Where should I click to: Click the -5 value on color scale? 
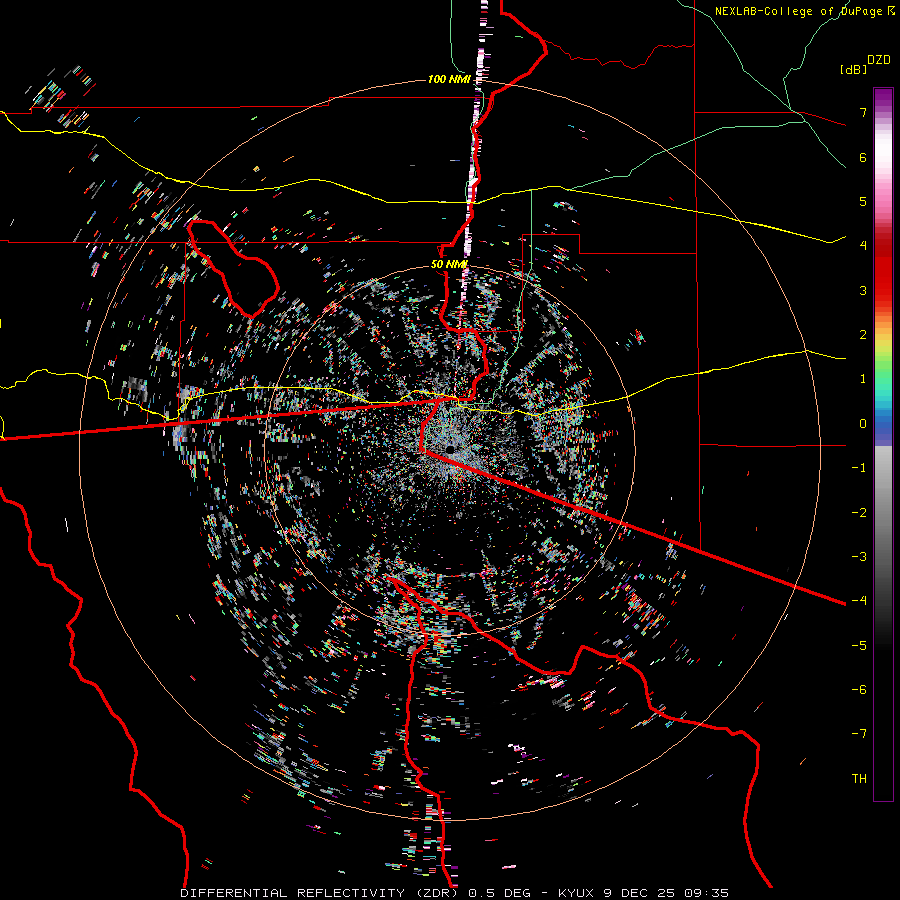859,645
